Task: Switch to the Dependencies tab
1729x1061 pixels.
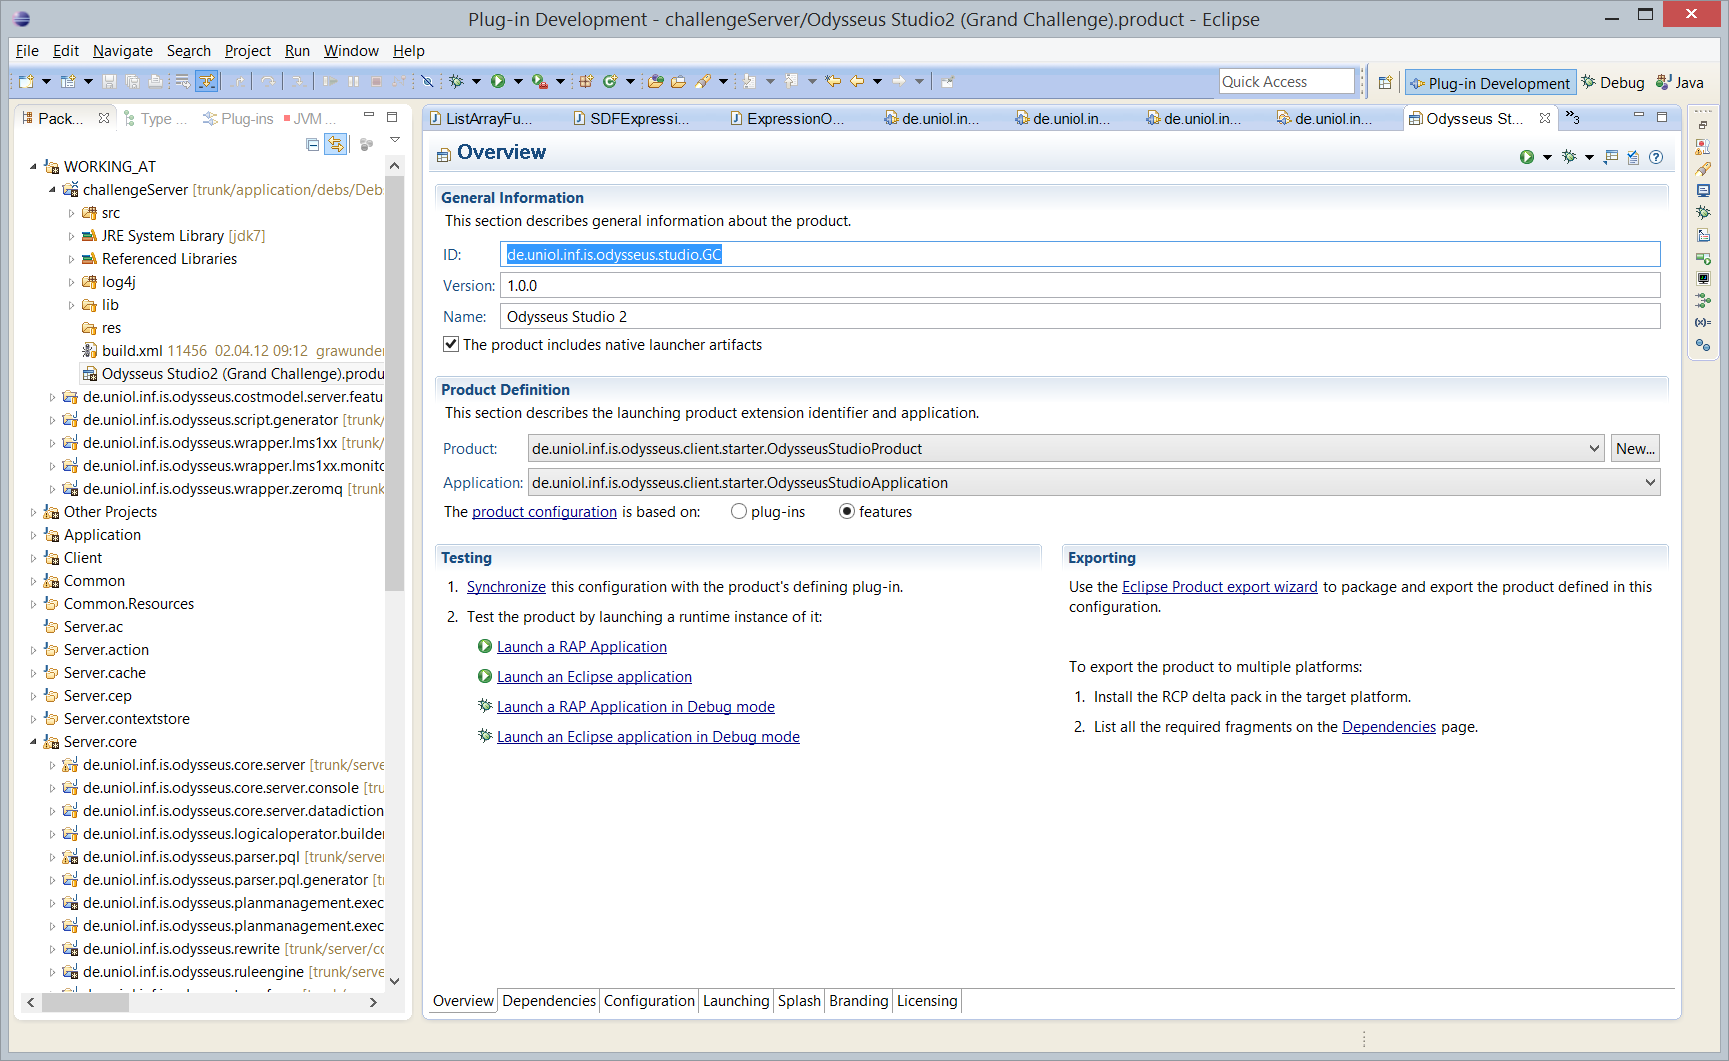Action: (x=549, y=1001)
